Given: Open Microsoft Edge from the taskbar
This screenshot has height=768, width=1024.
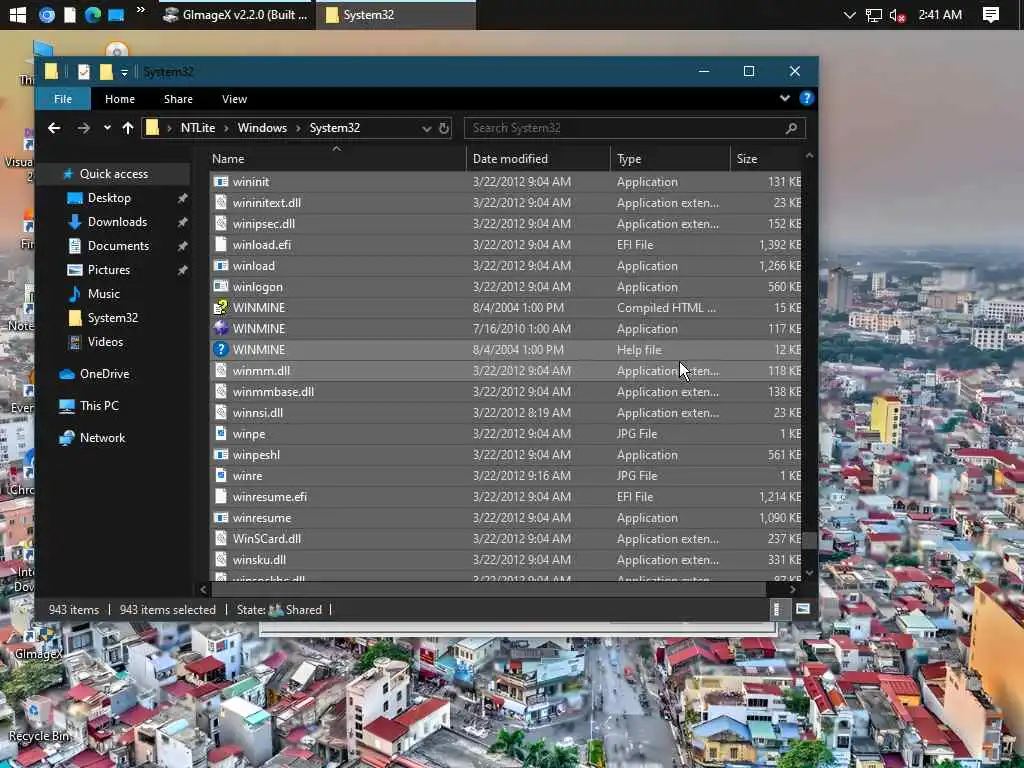Looking at the screenshot, I should [93, 14].
